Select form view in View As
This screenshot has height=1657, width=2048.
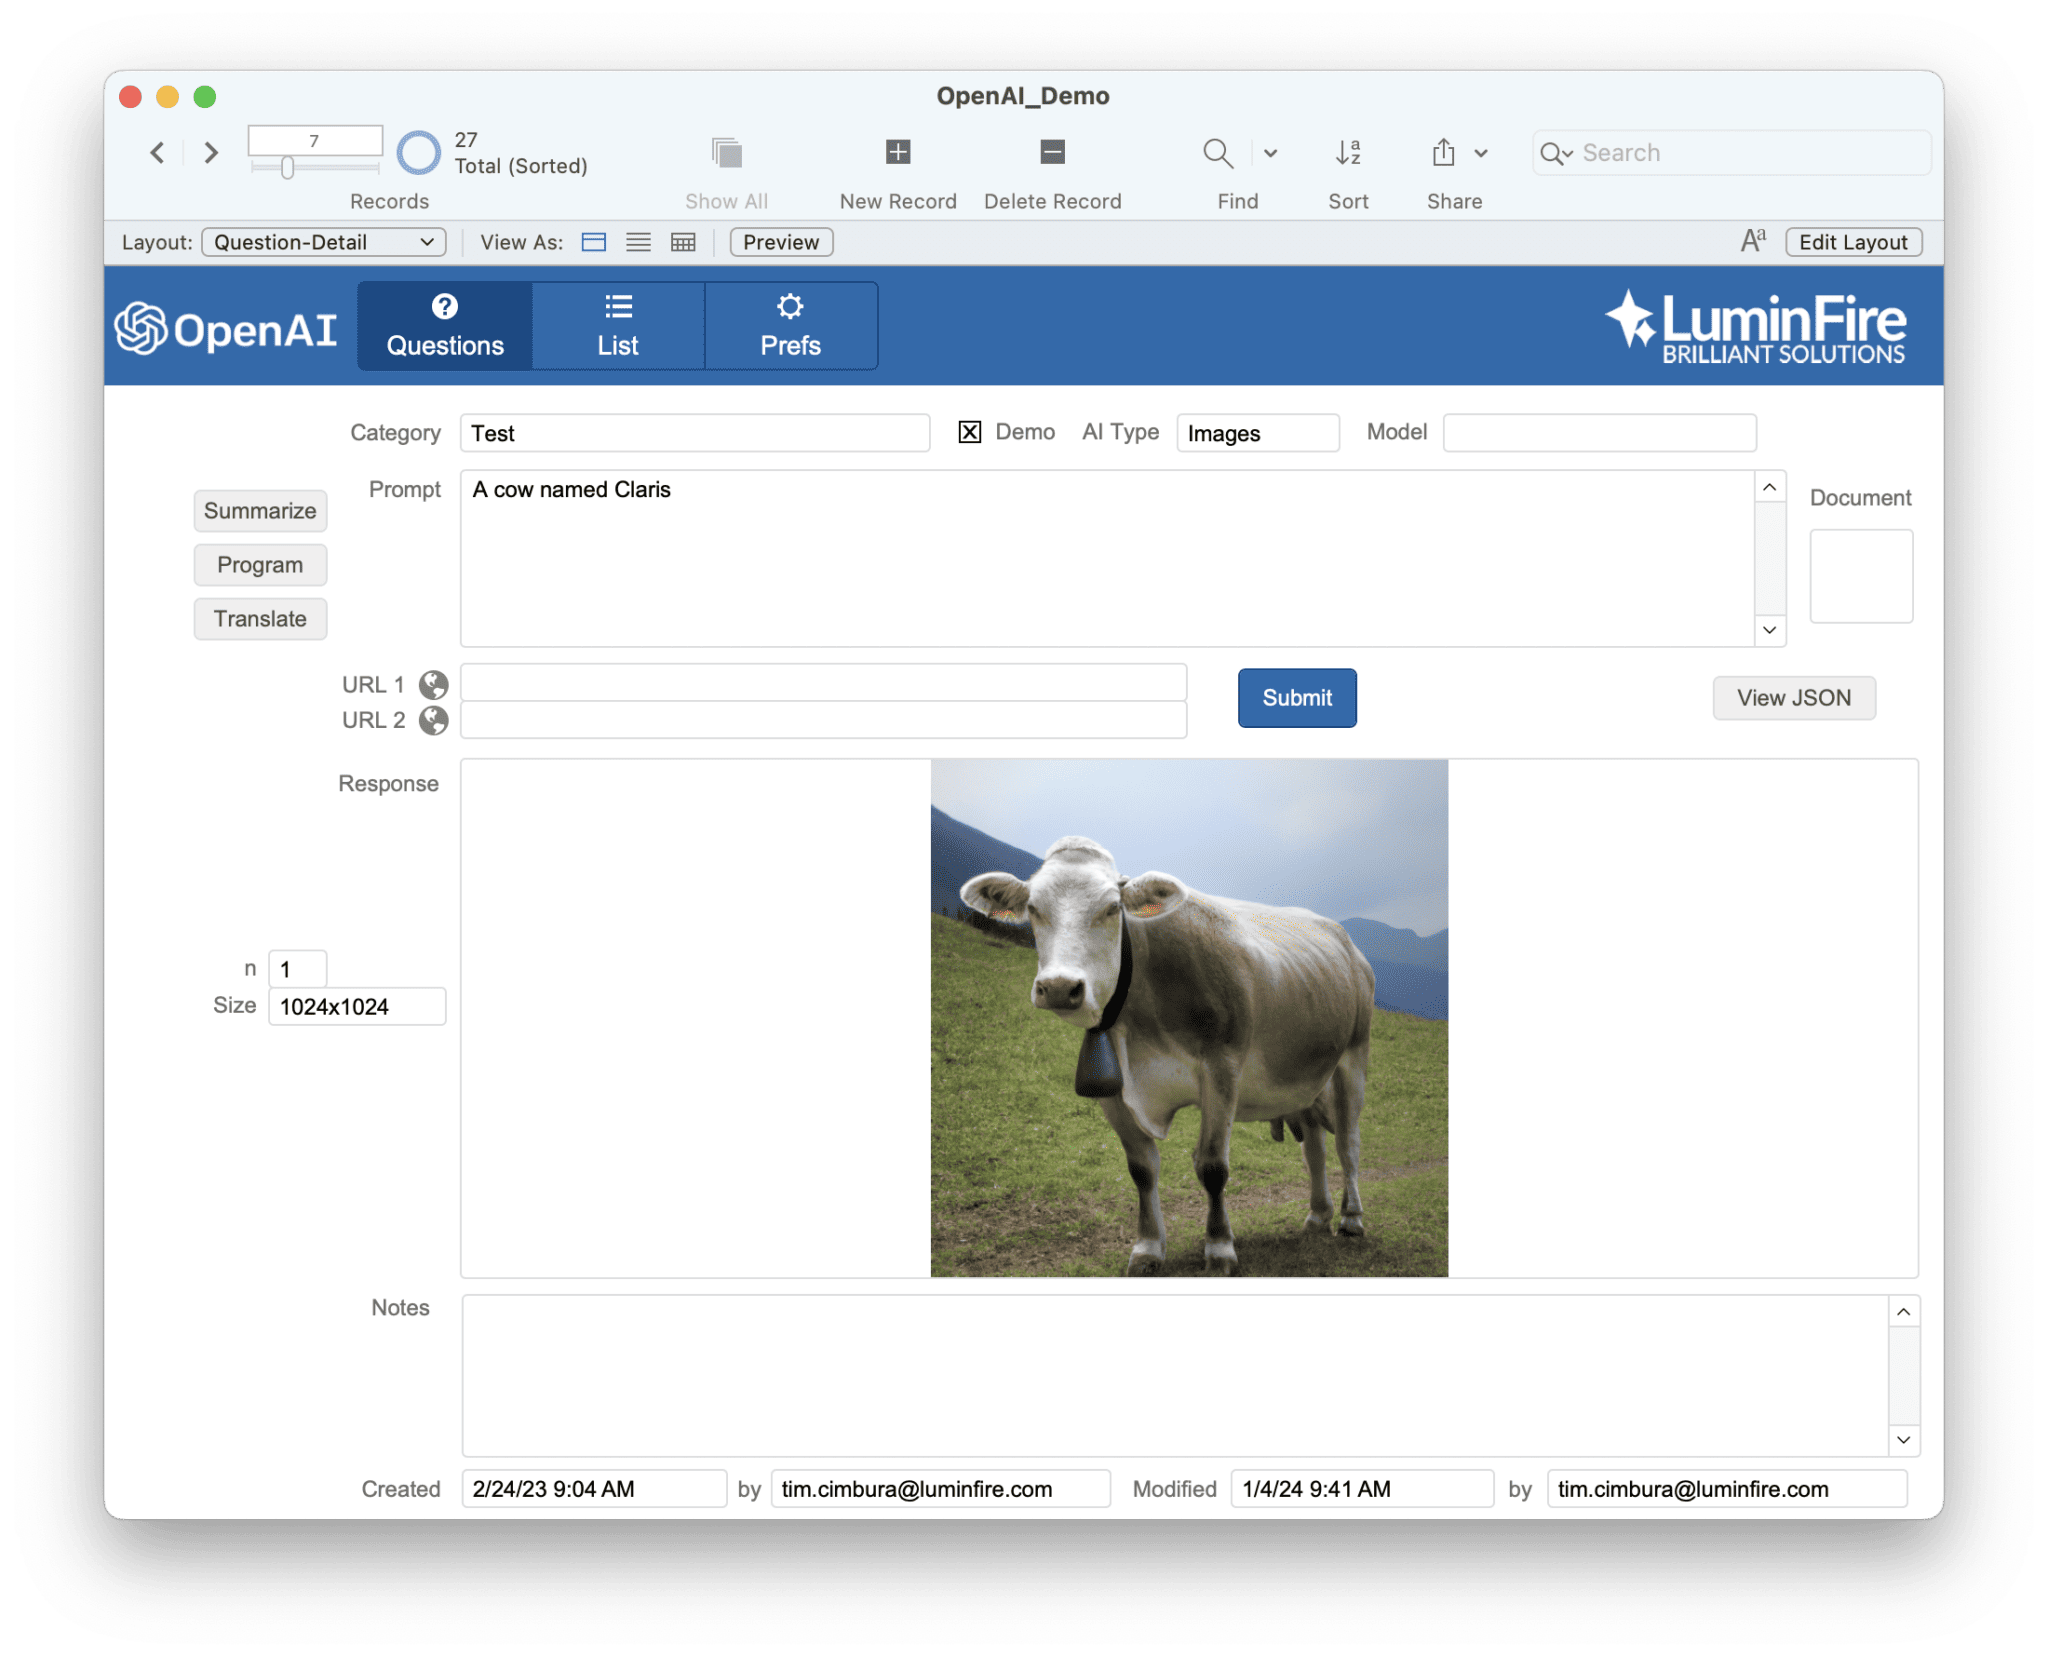coord(594,242)
